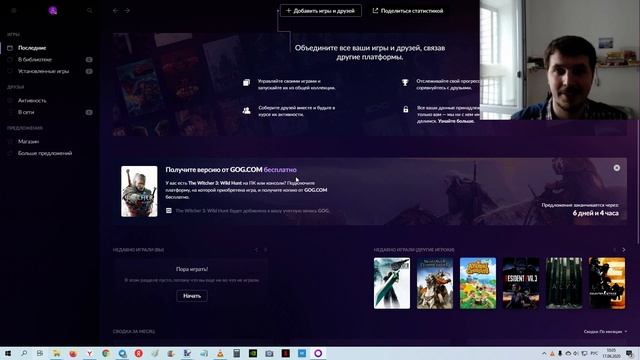Click the friends icon beside 'Соберите друзей вместе'
This screenshot has height=360, width=640.
[247, 110]
